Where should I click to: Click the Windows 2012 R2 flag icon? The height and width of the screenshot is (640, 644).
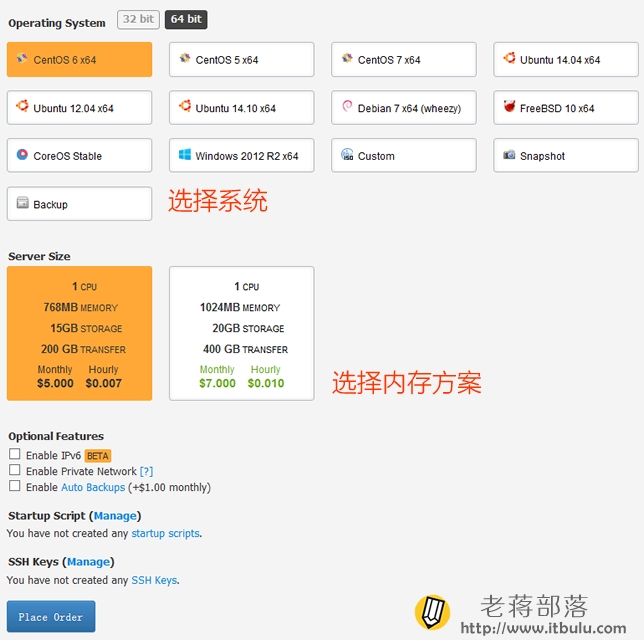coord(185,154)
